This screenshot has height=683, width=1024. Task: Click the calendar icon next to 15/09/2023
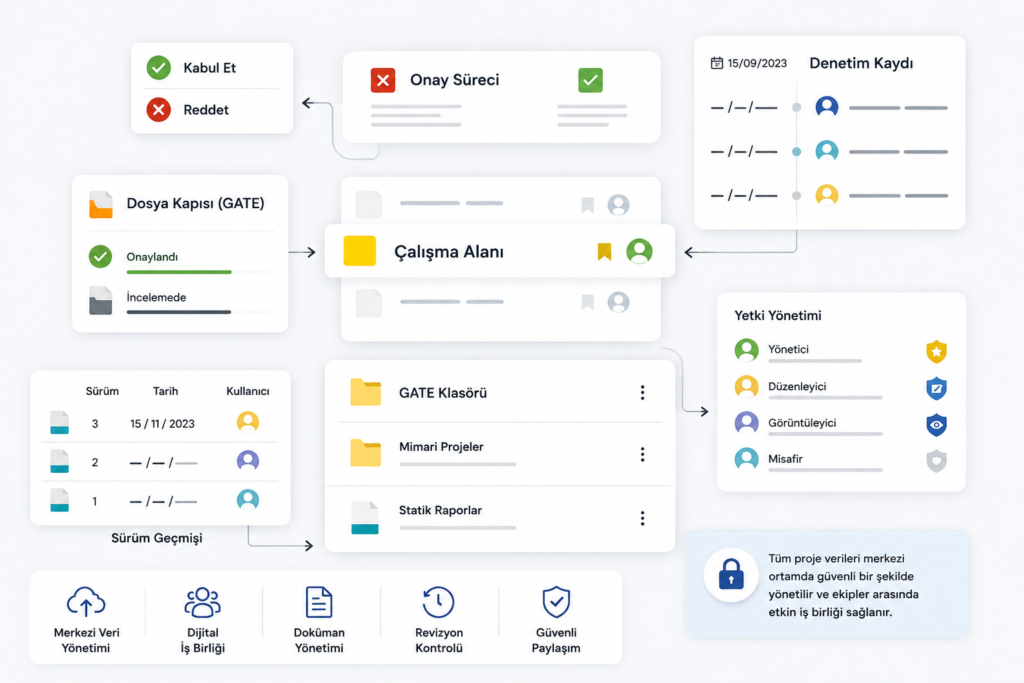(x=716, y=63)
